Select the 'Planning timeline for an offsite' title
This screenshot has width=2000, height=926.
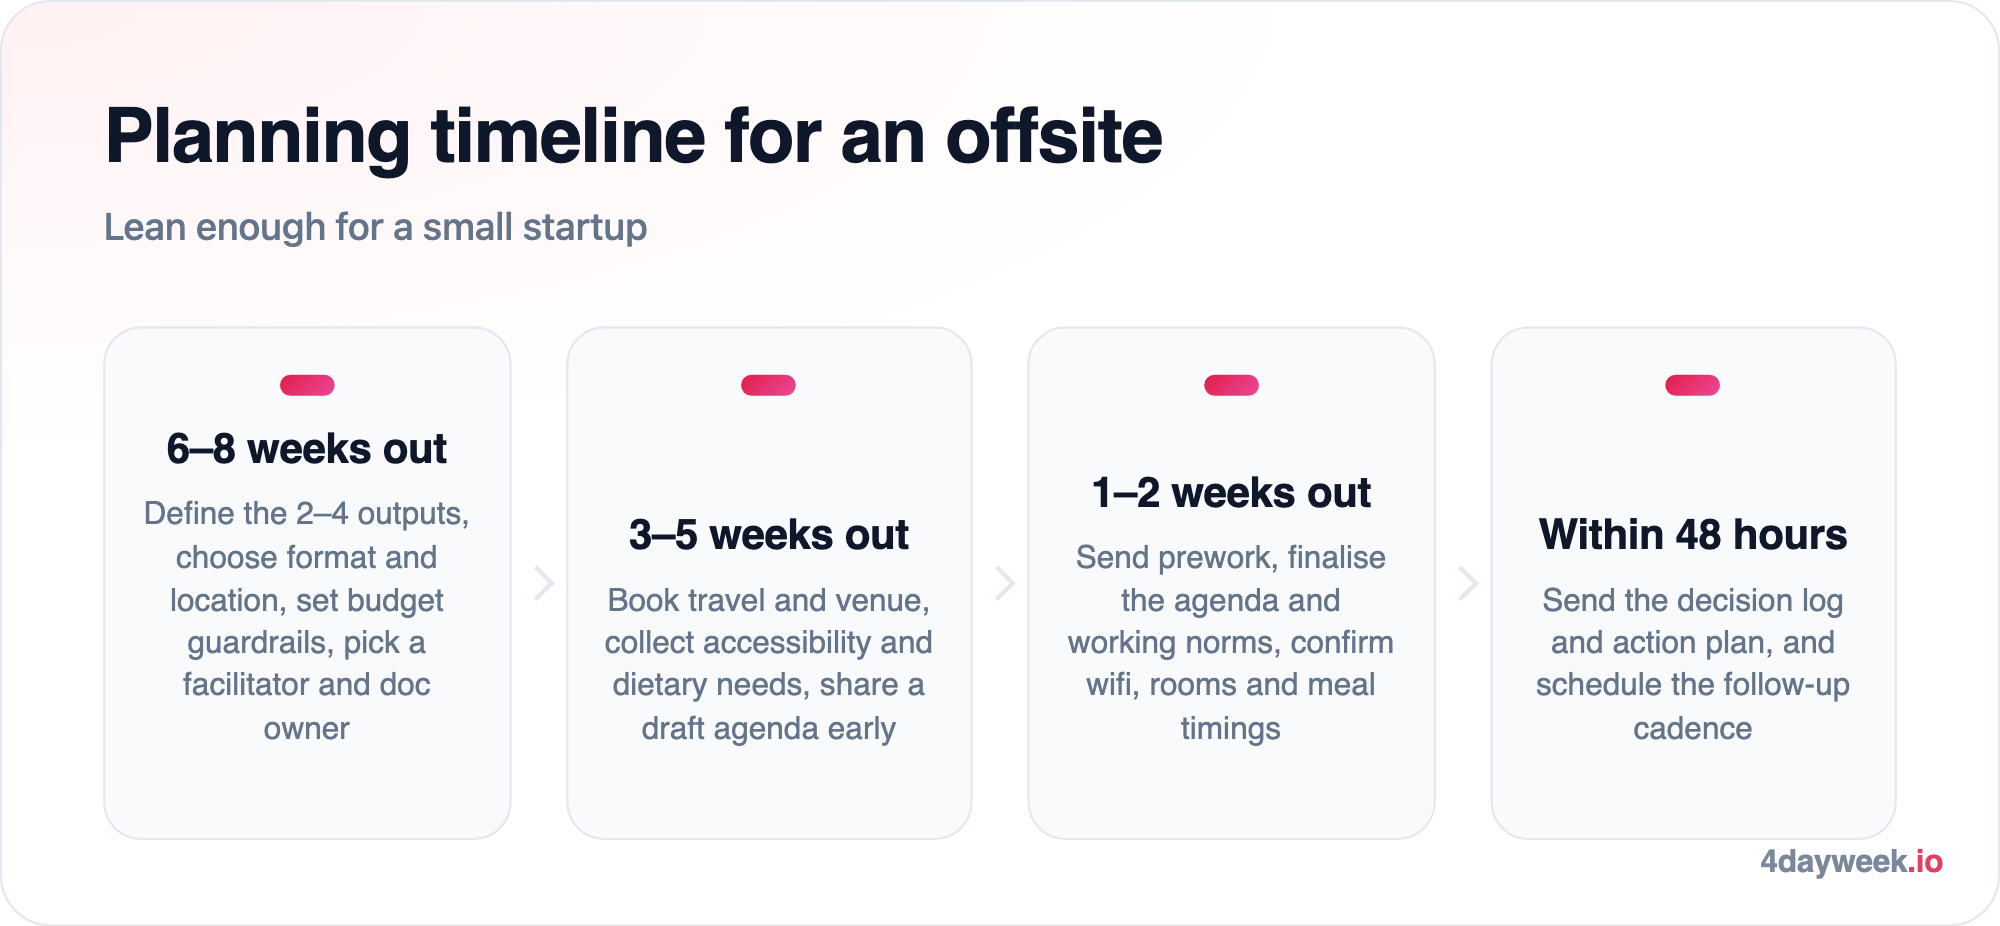point(634,137)
